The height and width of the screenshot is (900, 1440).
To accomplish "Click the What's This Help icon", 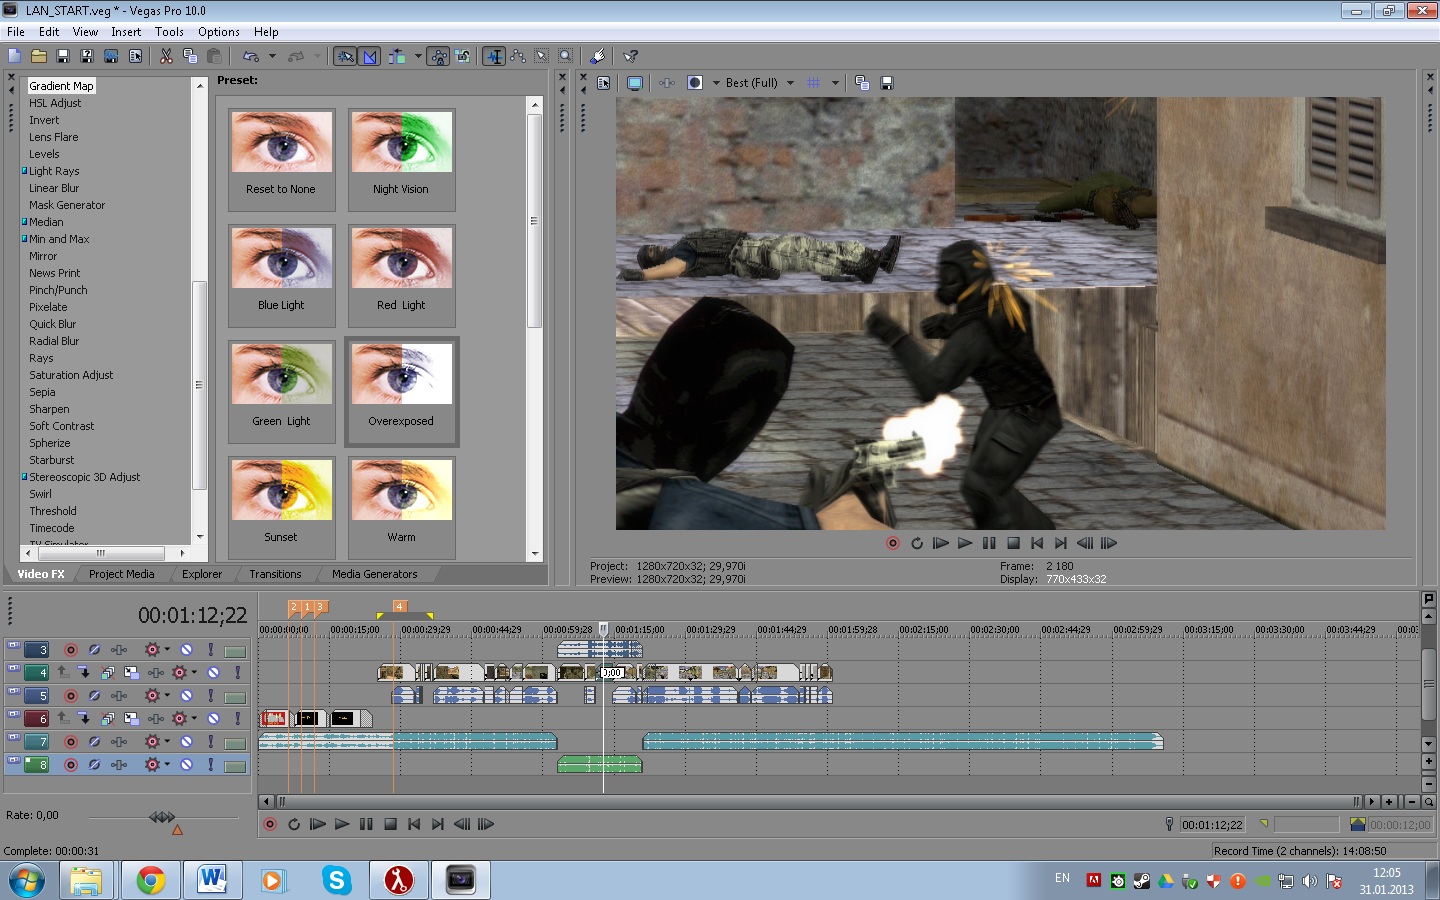I will point(630,56).
